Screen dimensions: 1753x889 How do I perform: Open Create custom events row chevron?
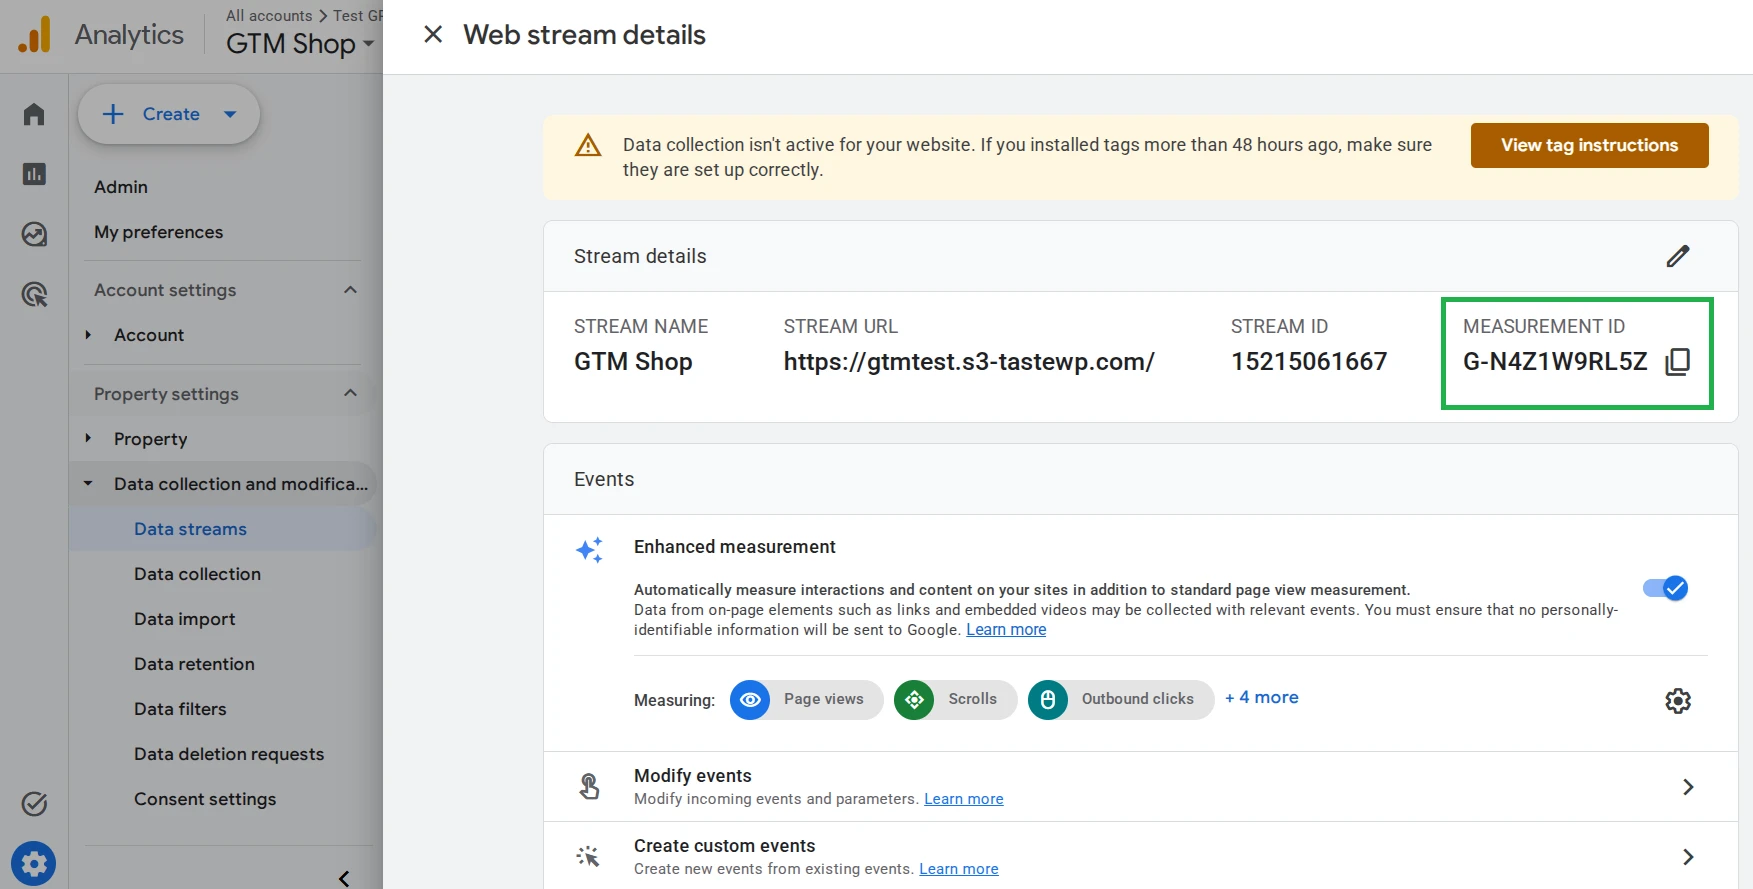1688,857
